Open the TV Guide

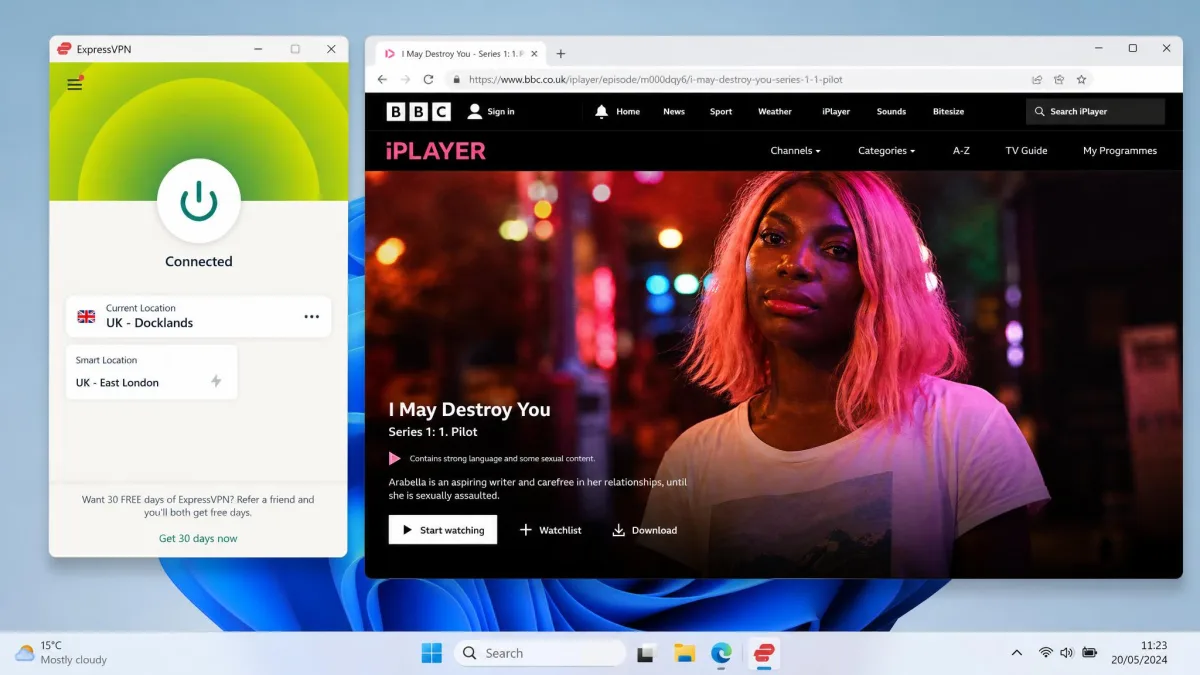tap(1026, 151)
